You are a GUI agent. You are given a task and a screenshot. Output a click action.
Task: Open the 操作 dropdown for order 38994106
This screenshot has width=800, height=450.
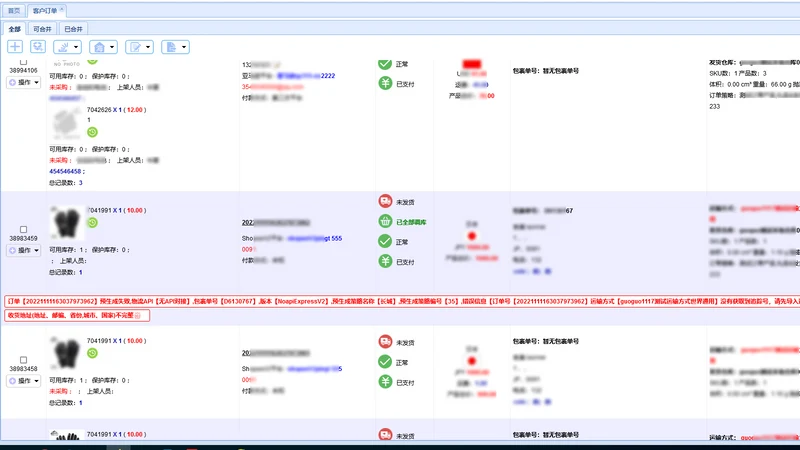click(x=23, y=82)
